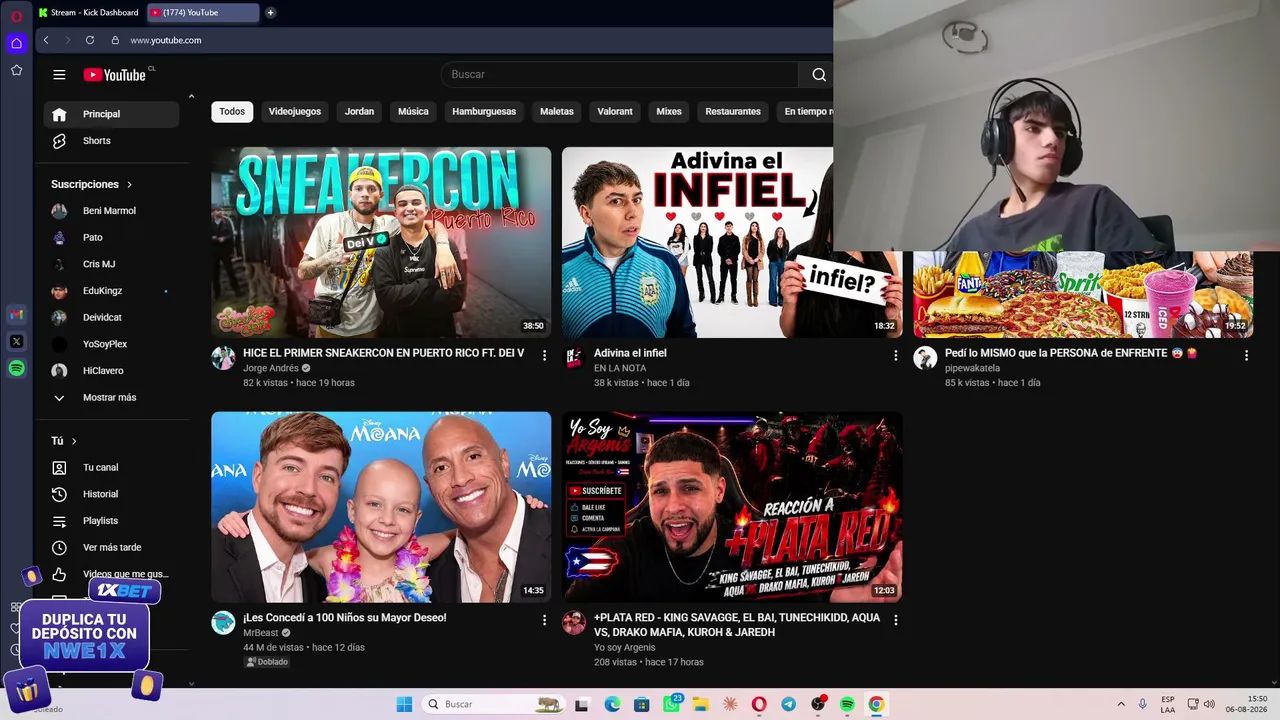Open X (Twitter) from Opera sidebar
This screenshot has width=1280, height=720.
(x=16, y=342)
